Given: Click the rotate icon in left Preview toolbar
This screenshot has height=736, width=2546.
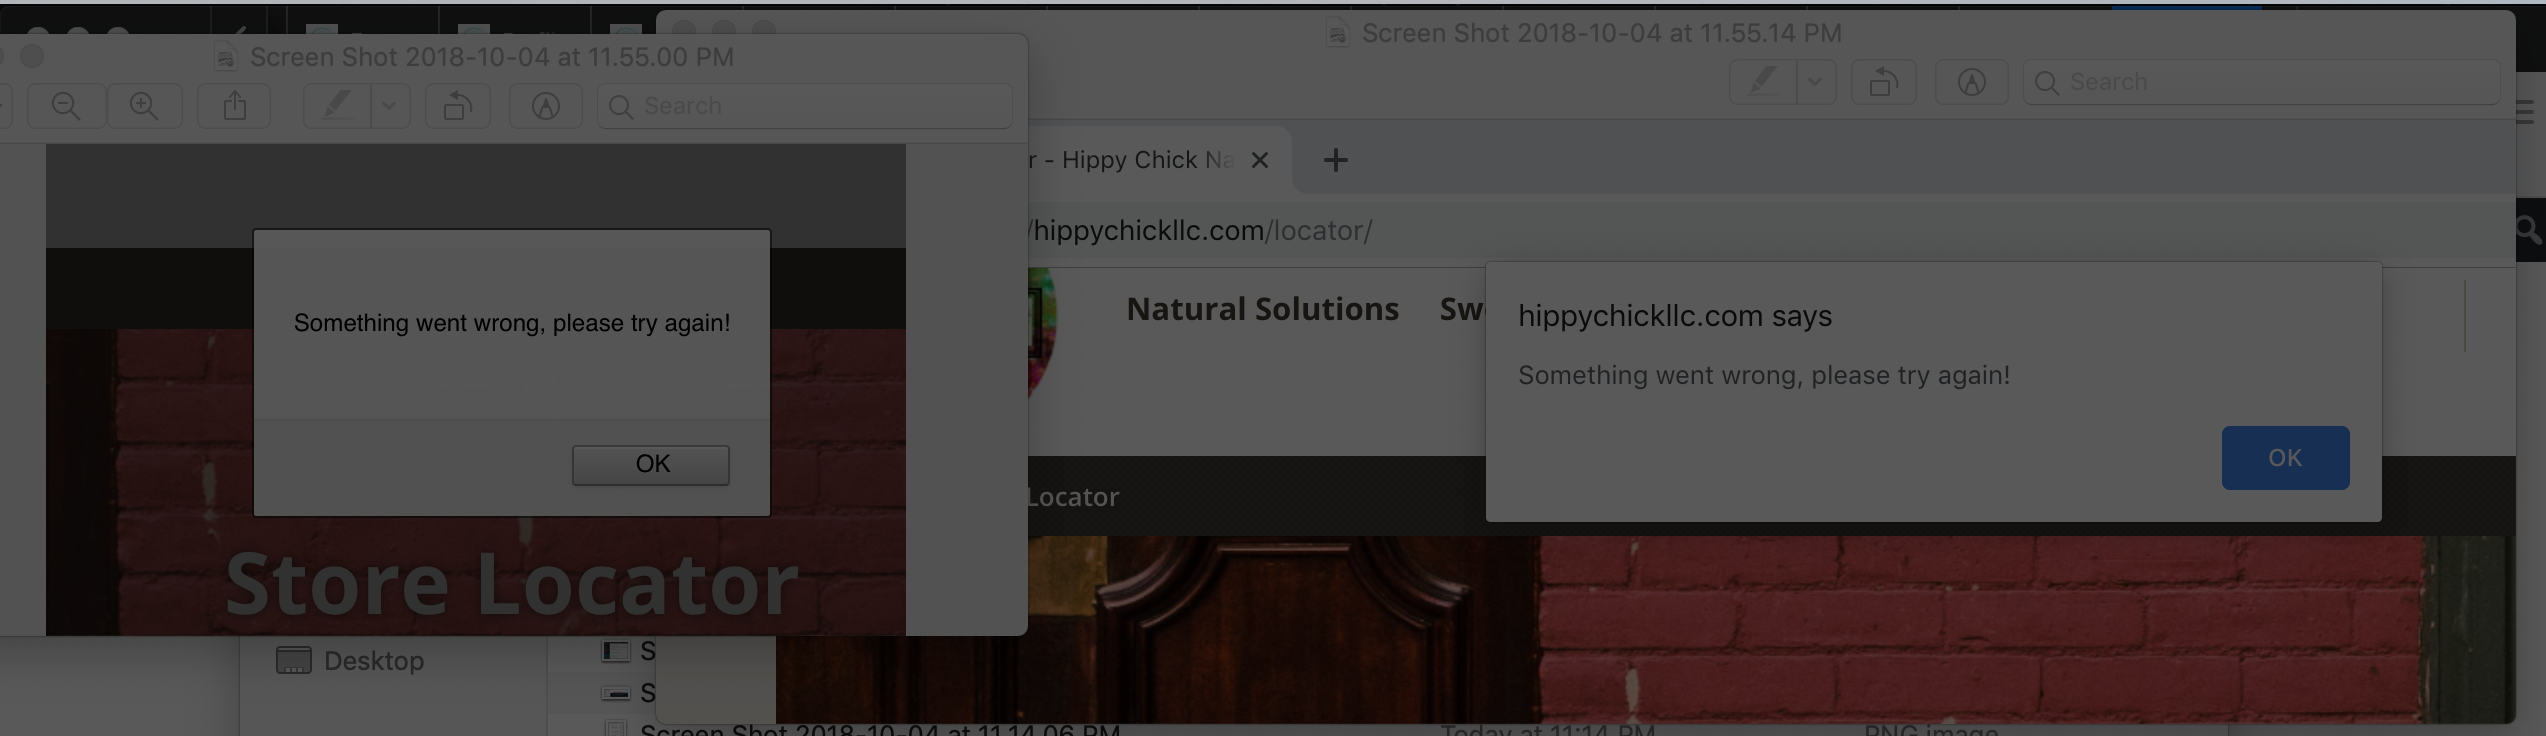Looking at the screenshot, I should (x=458, y=106).
